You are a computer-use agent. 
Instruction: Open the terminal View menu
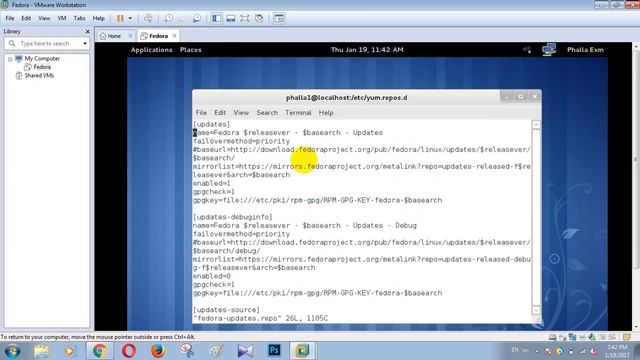241,113
